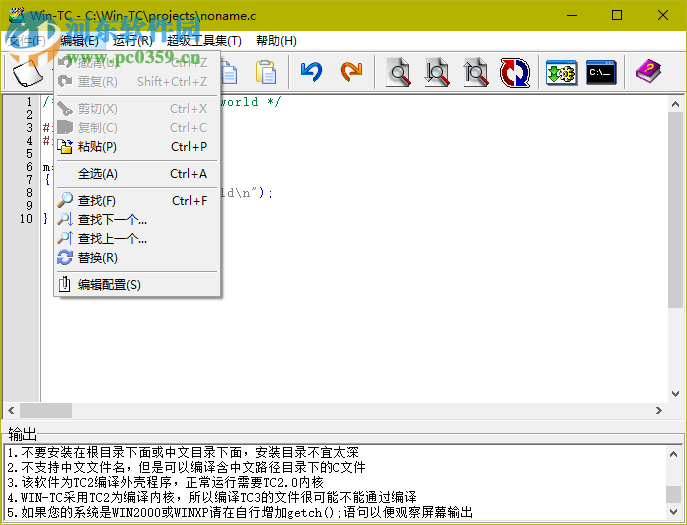Click the find next toolbar icon

[x=437, y=72]
